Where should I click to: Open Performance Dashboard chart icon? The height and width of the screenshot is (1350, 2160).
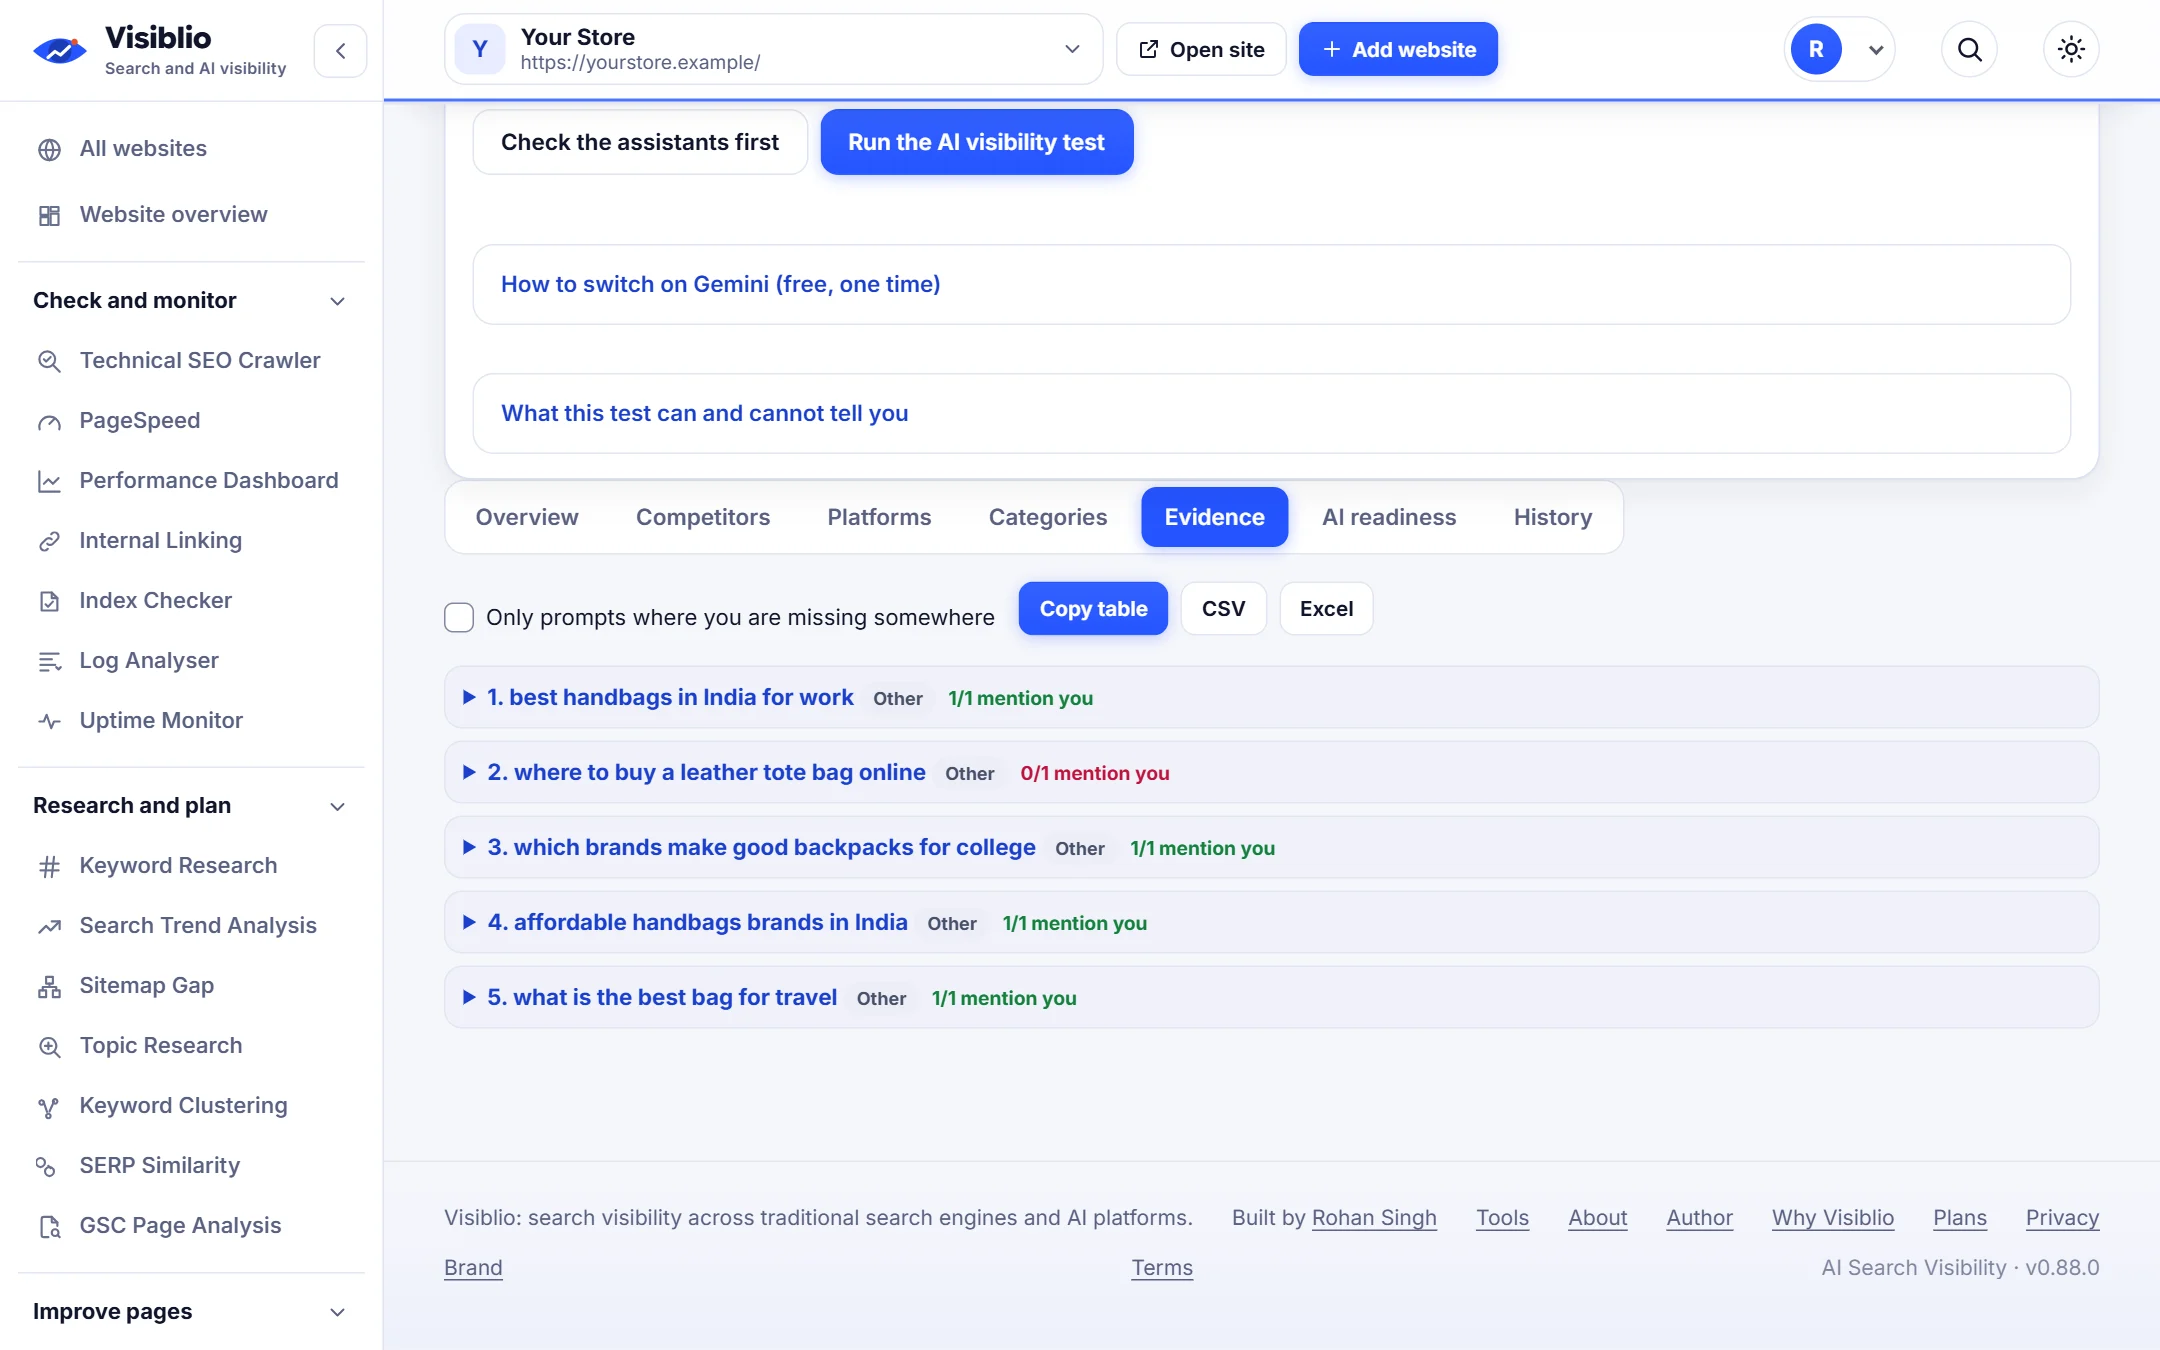[x=49, y=481]
